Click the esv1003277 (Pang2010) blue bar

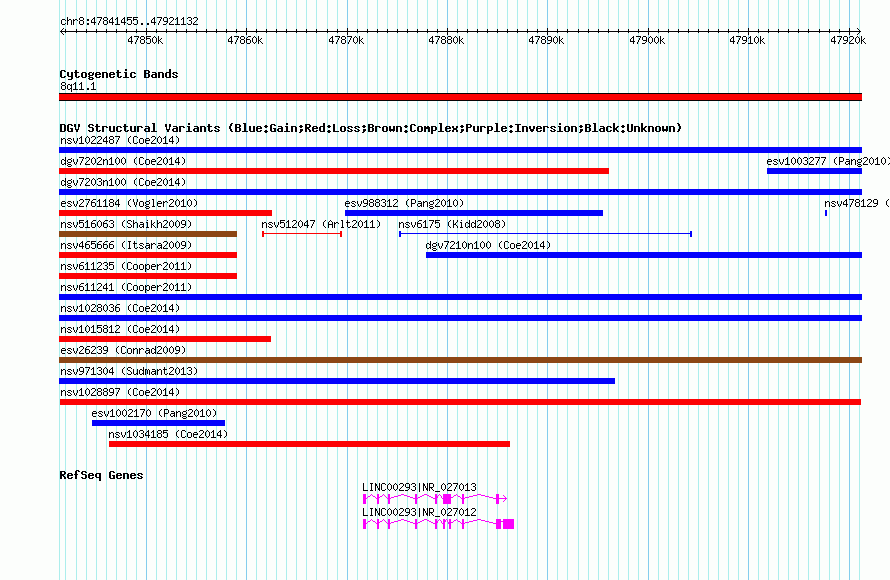(815, 171)
